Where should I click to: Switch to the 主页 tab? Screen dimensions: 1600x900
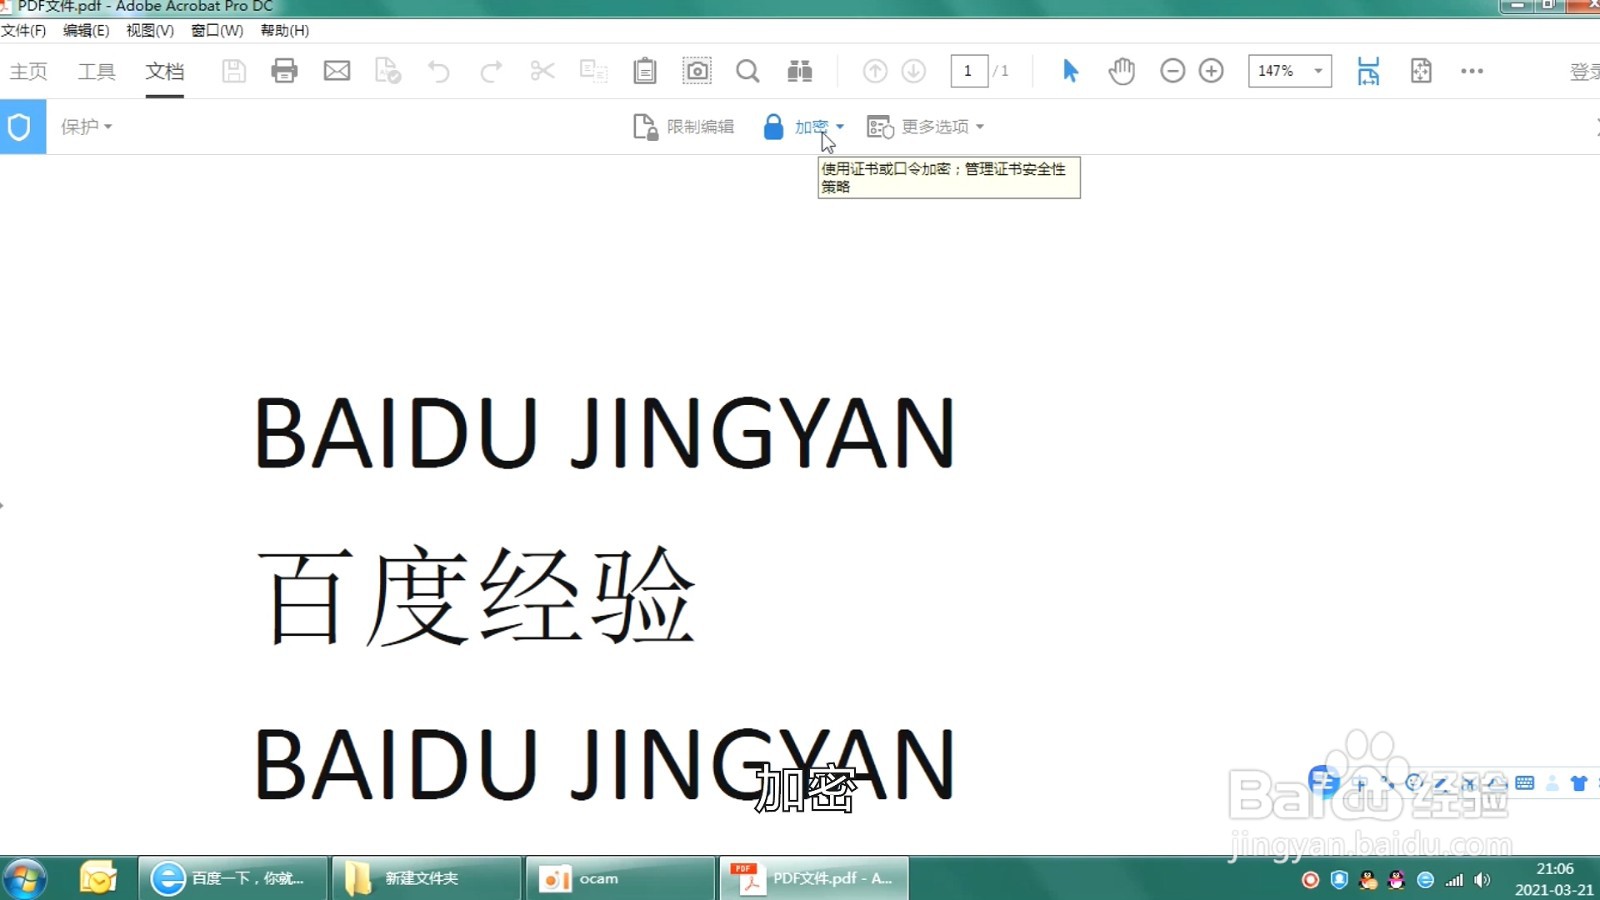[x=29, y=71]
